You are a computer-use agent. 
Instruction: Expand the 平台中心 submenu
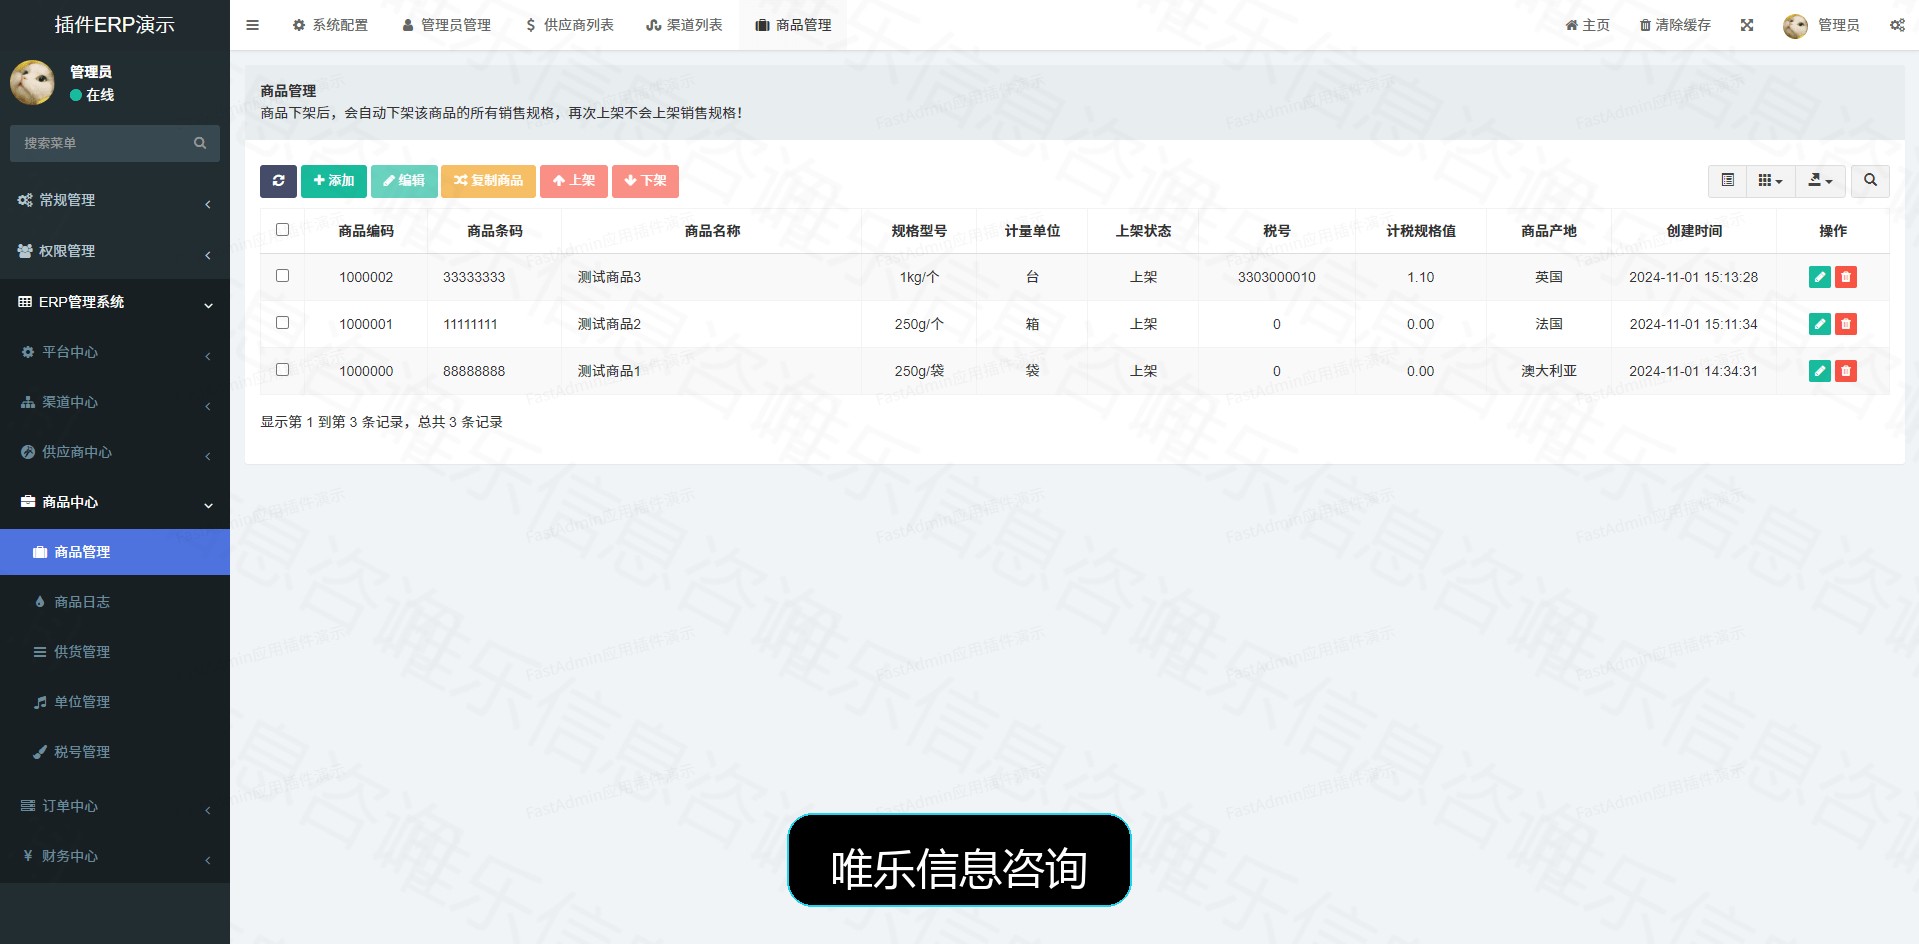pyautogui.click(x=115, y=352)
